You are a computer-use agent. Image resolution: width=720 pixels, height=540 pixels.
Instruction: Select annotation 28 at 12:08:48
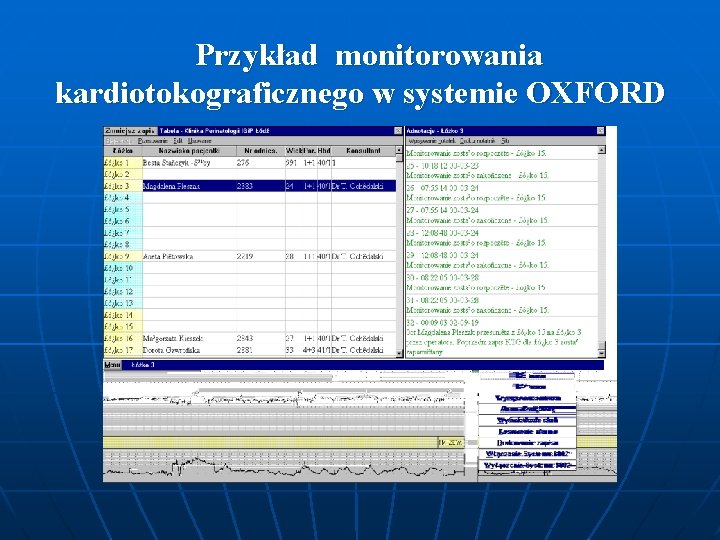[x=502, y=238]
